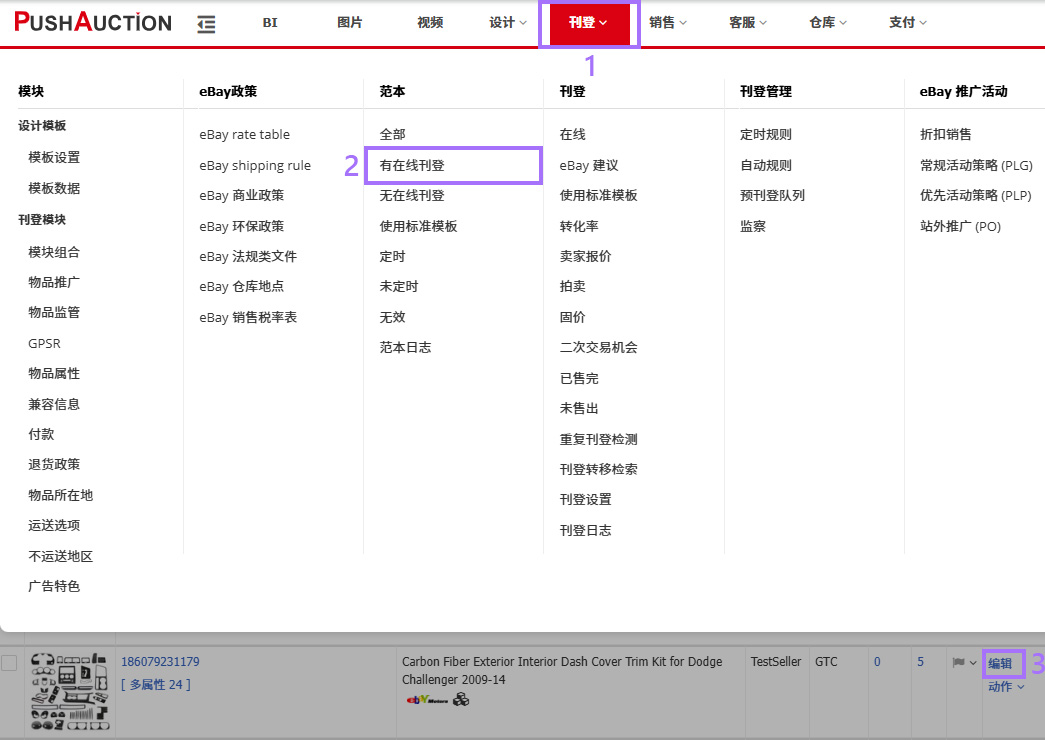The image size is (1045, 740).
Task: Open the 刊登 top menu tab
Action: 588,23
